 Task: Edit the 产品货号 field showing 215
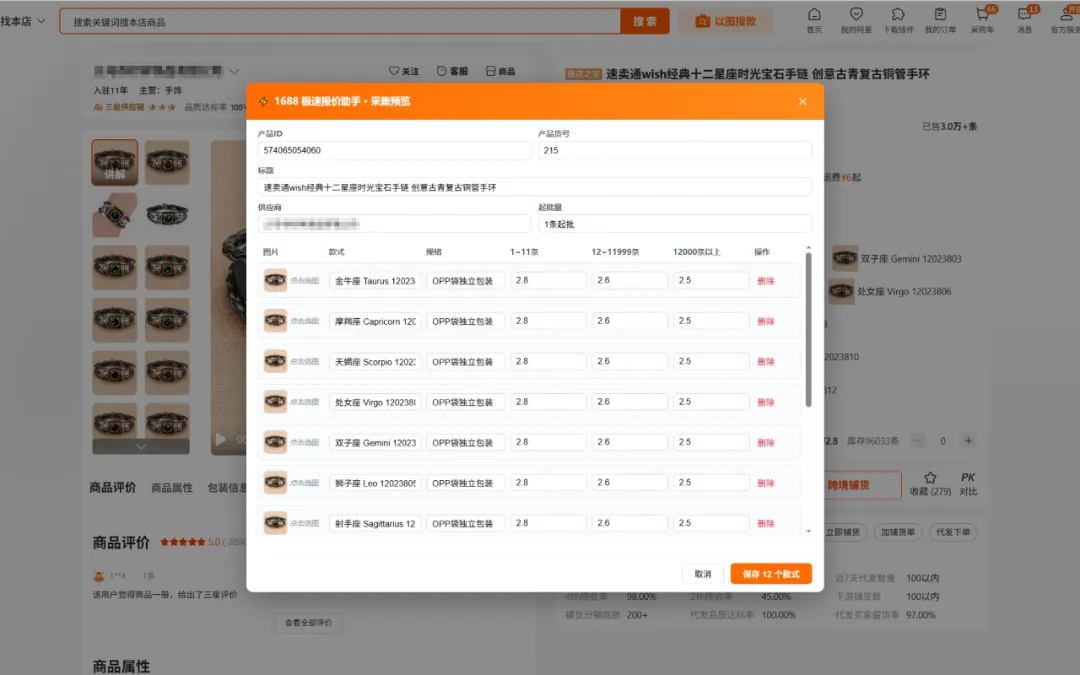click(674, 150)
